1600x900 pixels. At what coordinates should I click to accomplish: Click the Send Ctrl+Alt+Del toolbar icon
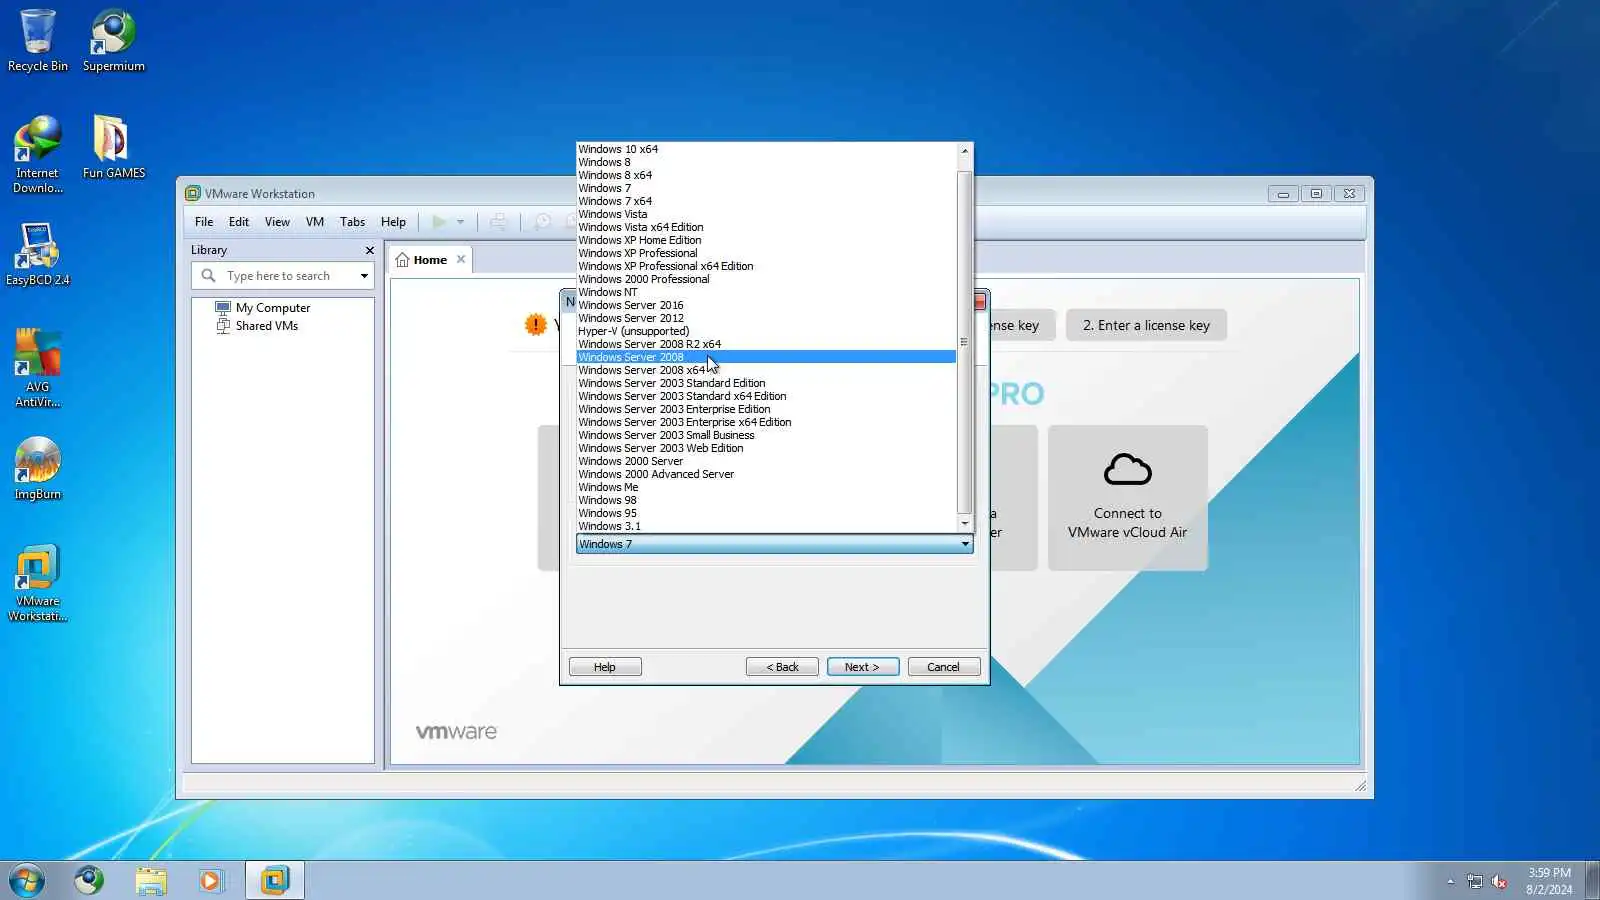click(x=498, y=222)
